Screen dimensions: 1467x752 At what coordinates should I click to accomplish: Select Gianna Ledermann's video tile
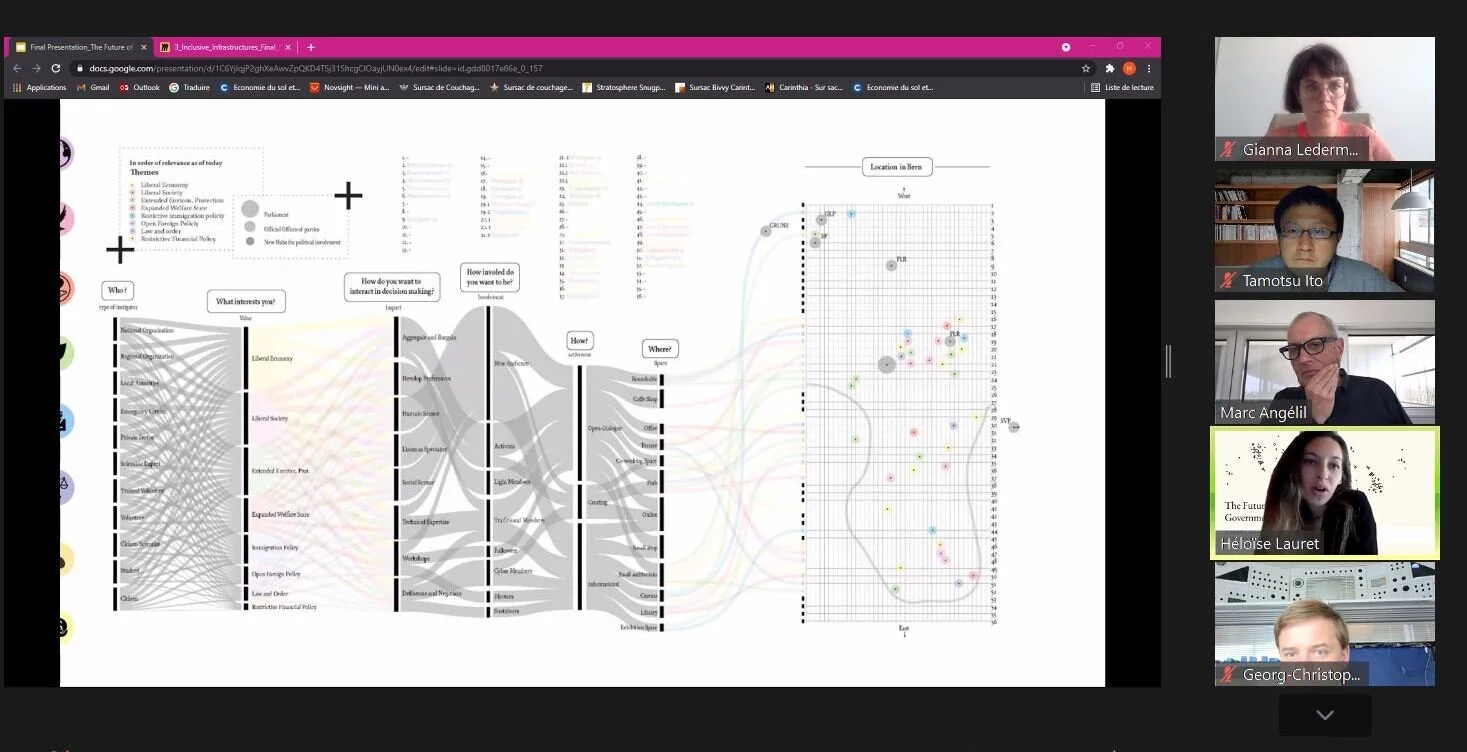pyautogui.click(x=1325, y=99)
